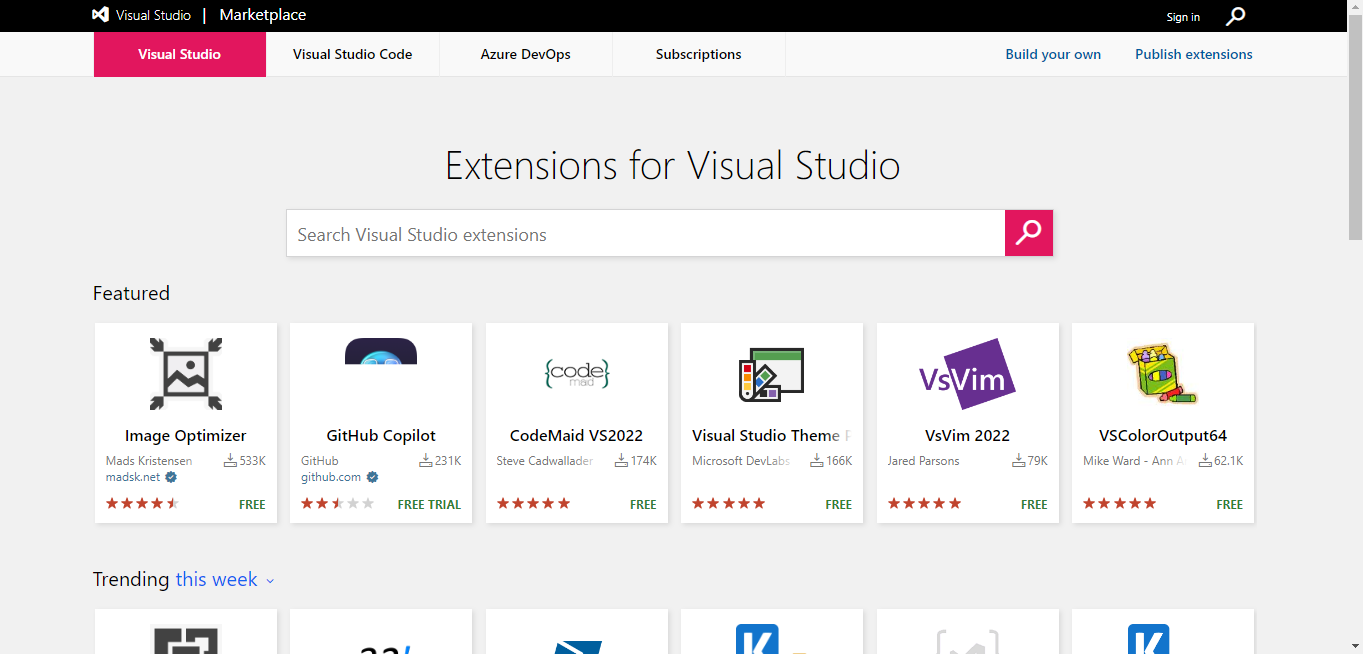Click the download icon beside 62.1K
Image resolution: width=1363 pixels, height=654 pixels.
(1205, 461)
